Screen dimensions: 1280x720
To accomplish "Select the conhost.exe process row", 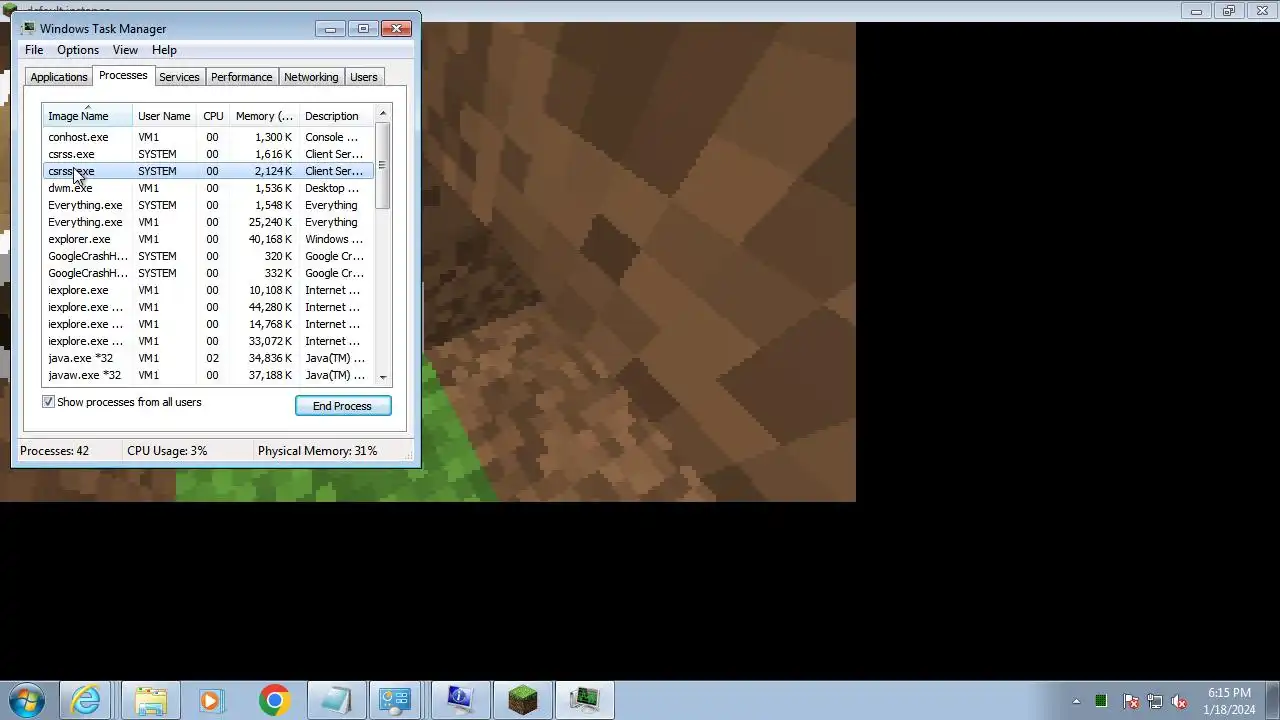I will (208, 137).
